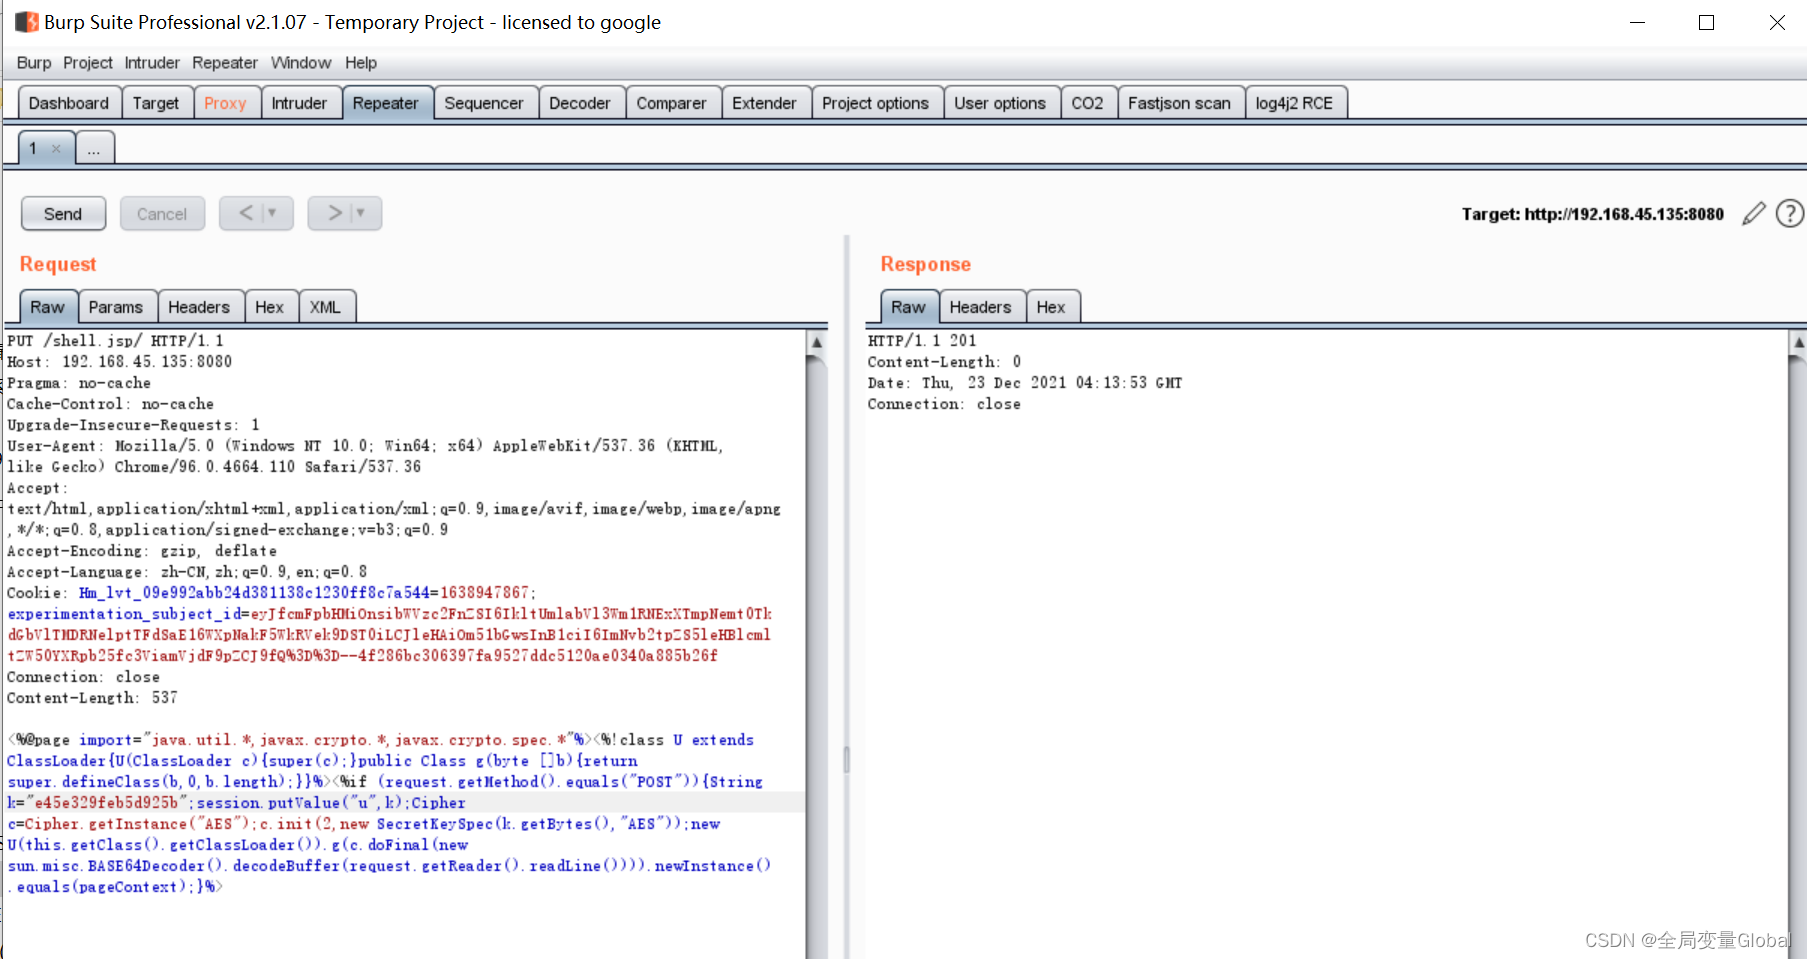Switch to the Extender tab

coord(764,103)
